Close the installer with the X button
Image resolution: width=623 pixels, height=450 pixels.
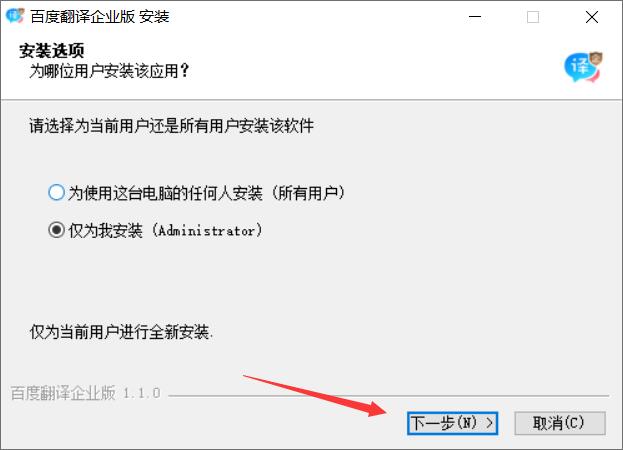[592, 17]
